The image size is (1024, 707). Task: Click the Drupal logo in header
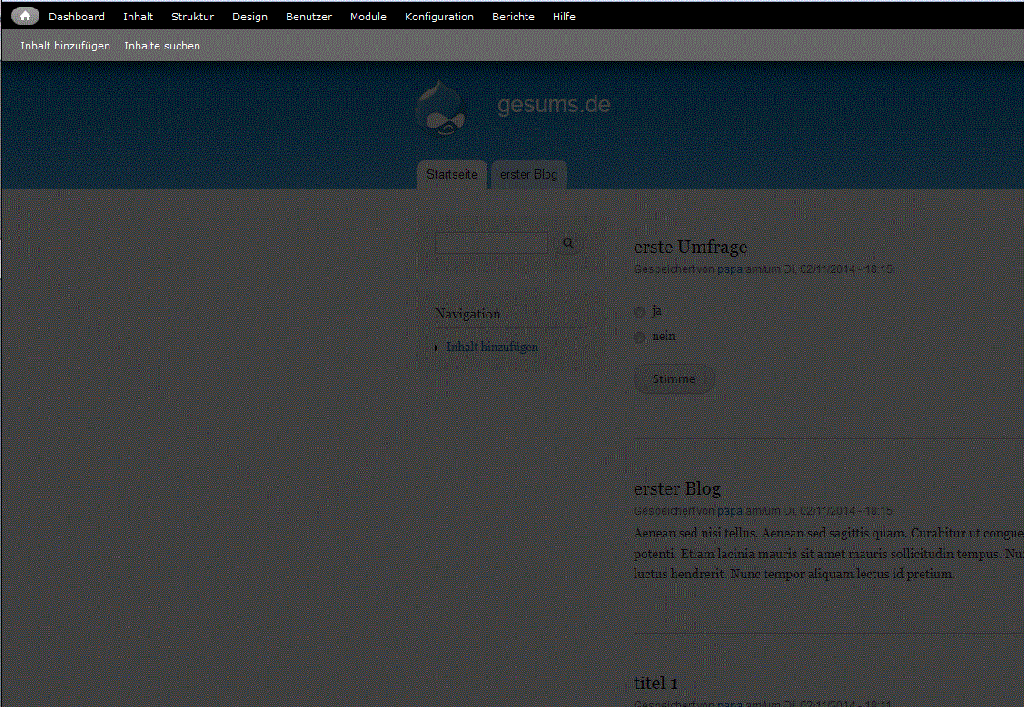coord(442,108)
